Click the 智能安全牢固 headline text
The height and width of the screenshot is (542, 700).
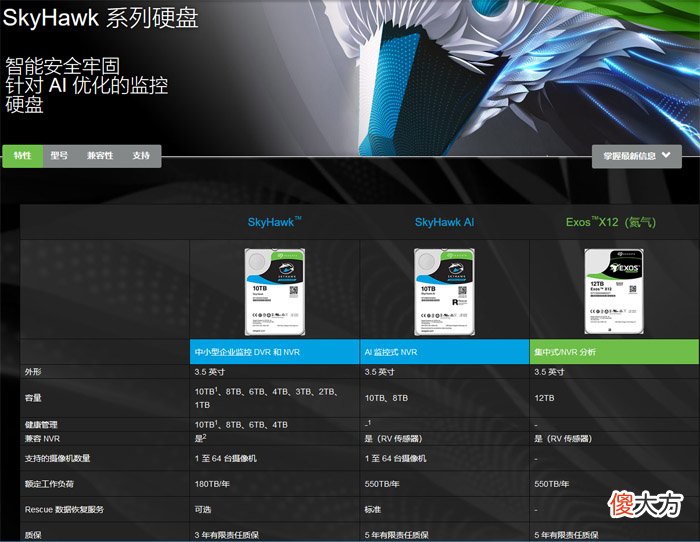point(62,66)
